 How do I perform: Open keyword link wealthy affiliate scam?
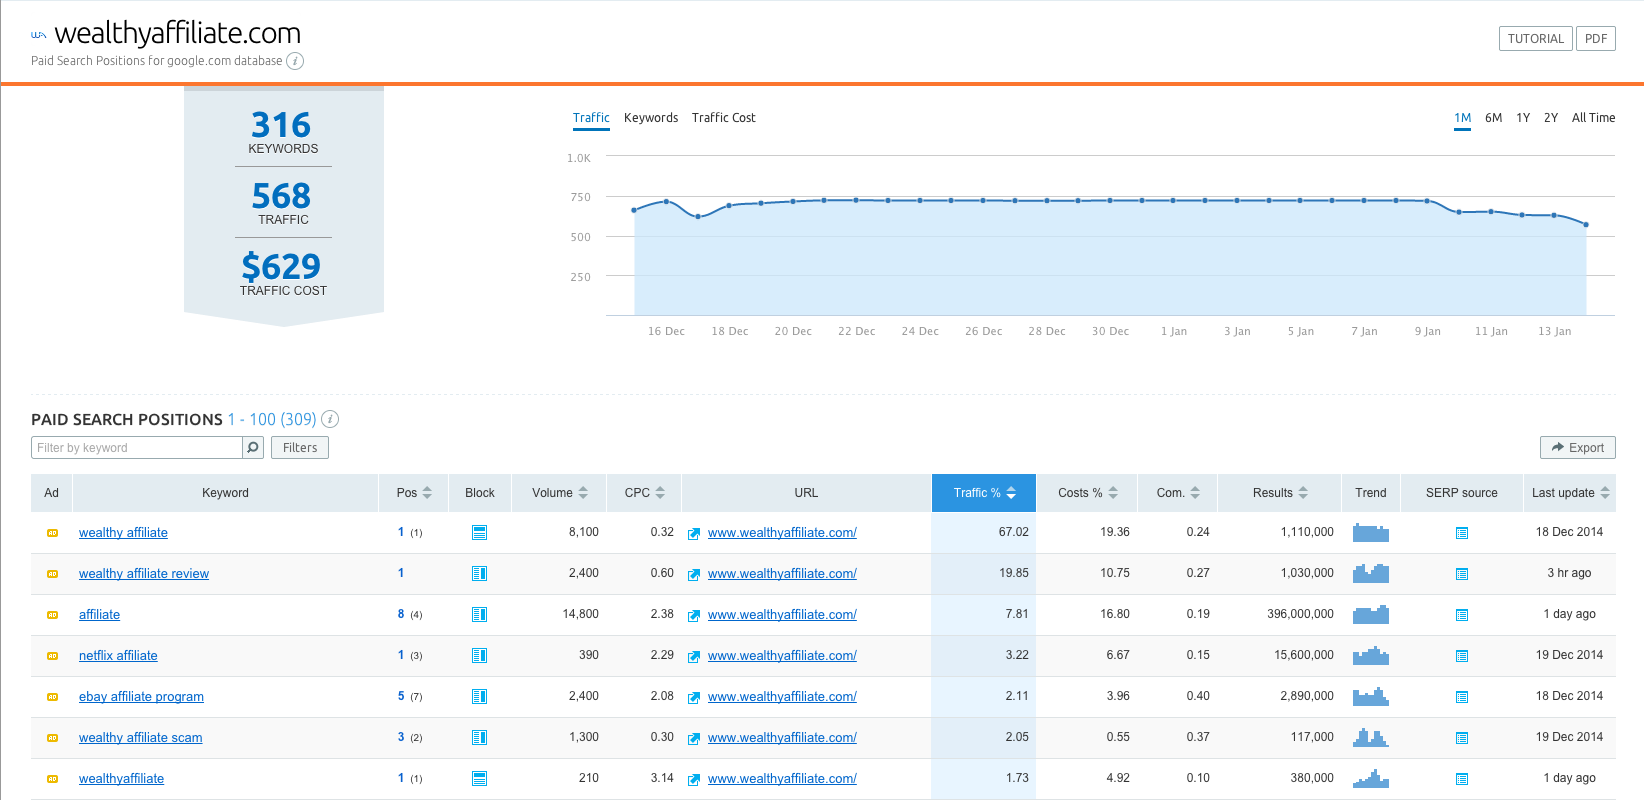tap(140, 738)
